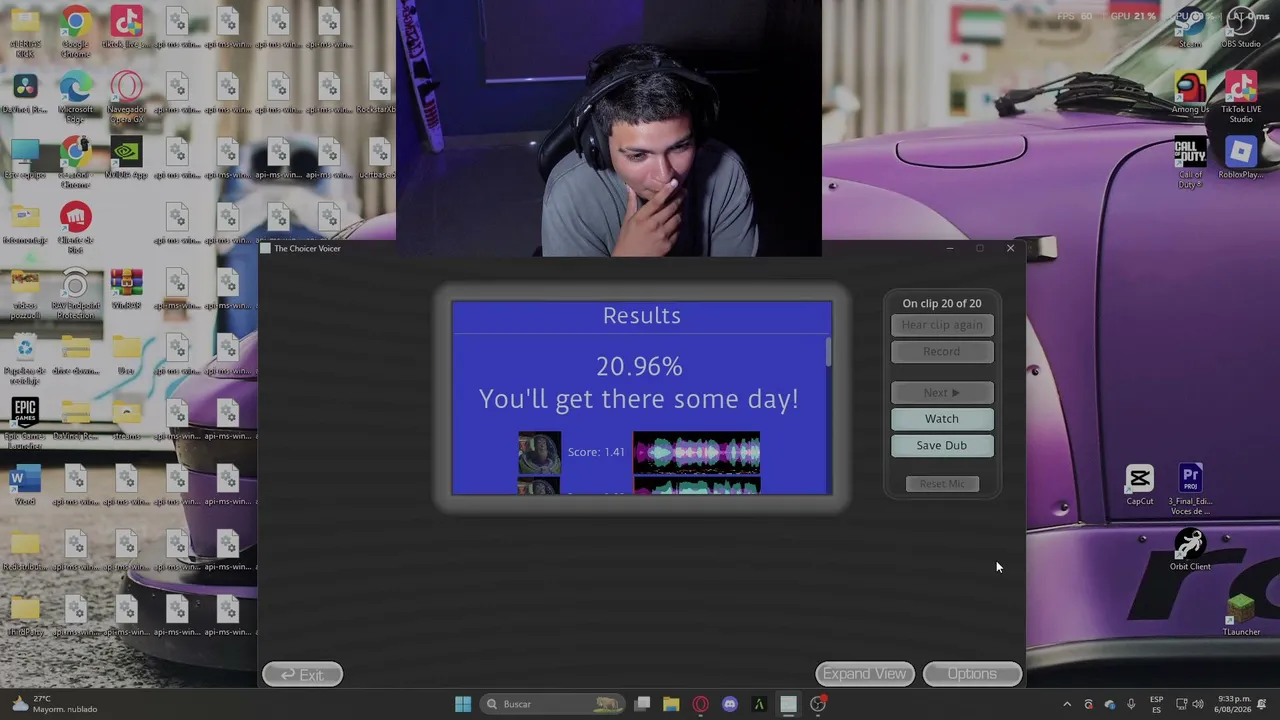Select the RAV Endpoint Protection icon

[x=75, y=294]
